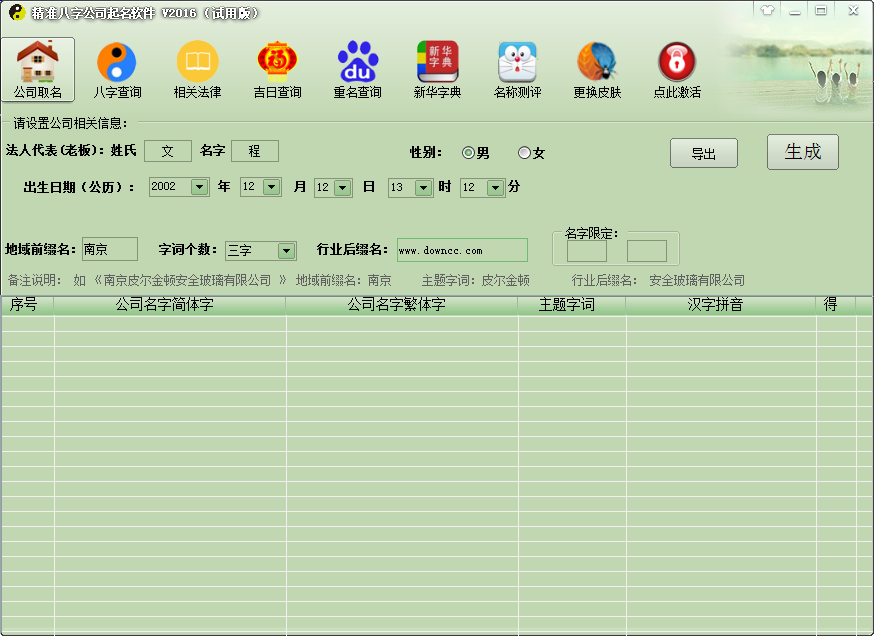Image resolution: width=874 pixels, height=636 pixels.
Task: Click the 导出 export button
Action: (x=703, y=153)
